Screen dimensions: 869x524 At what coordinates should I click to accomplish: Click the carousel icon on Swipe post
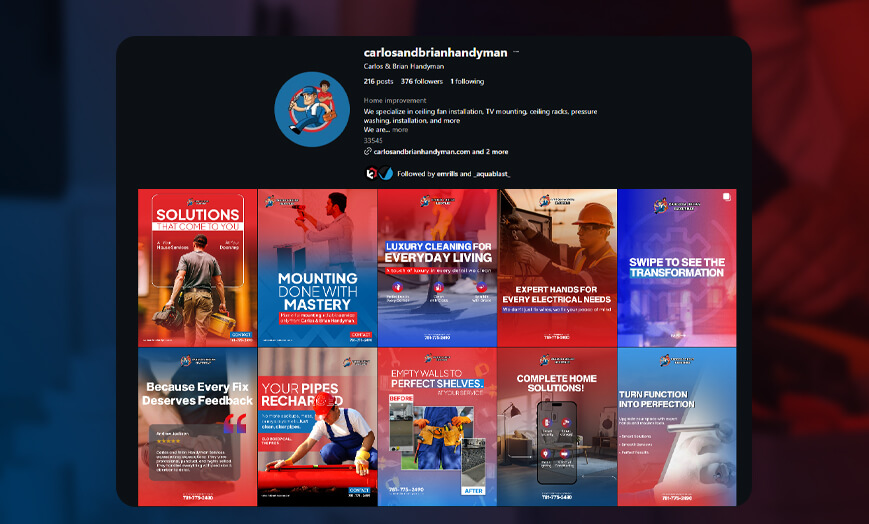coord(727,198)
